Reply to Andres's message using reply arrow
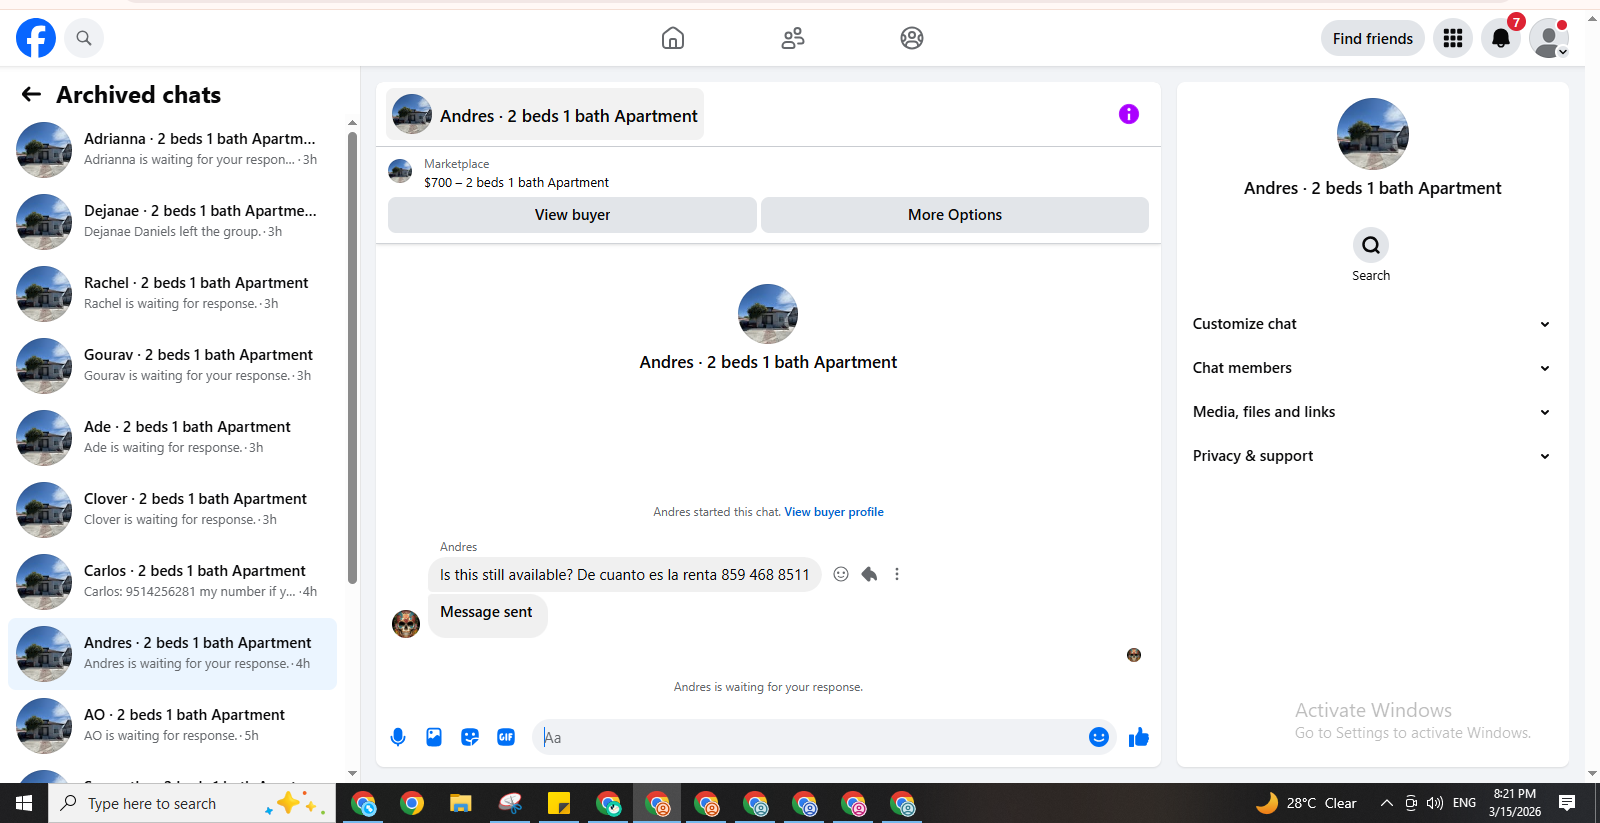The image size is (1600, 823). (x=869, y=574)
